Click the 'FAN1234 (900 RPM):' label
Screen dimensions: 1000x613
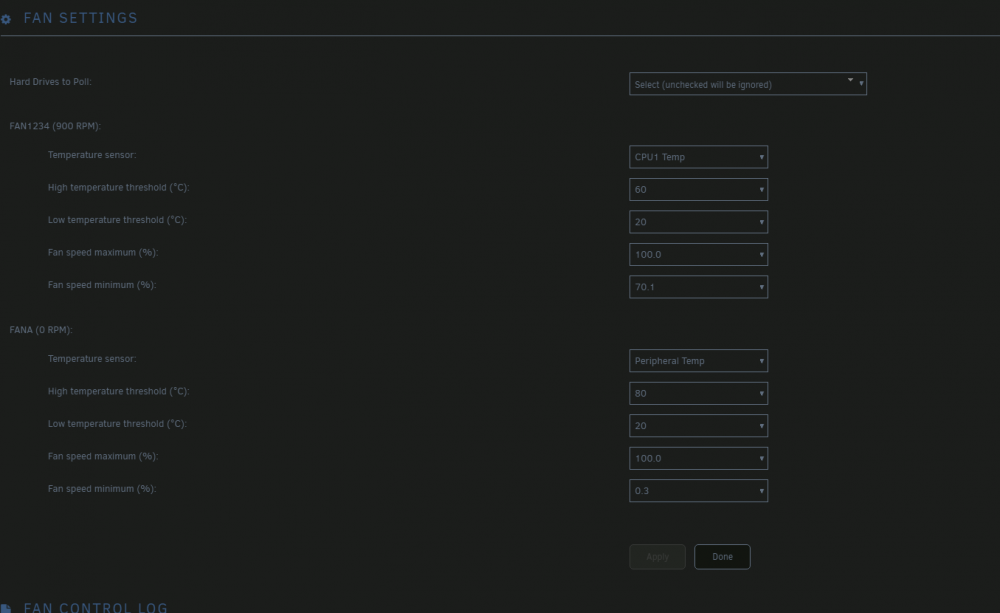pos(55,126)
